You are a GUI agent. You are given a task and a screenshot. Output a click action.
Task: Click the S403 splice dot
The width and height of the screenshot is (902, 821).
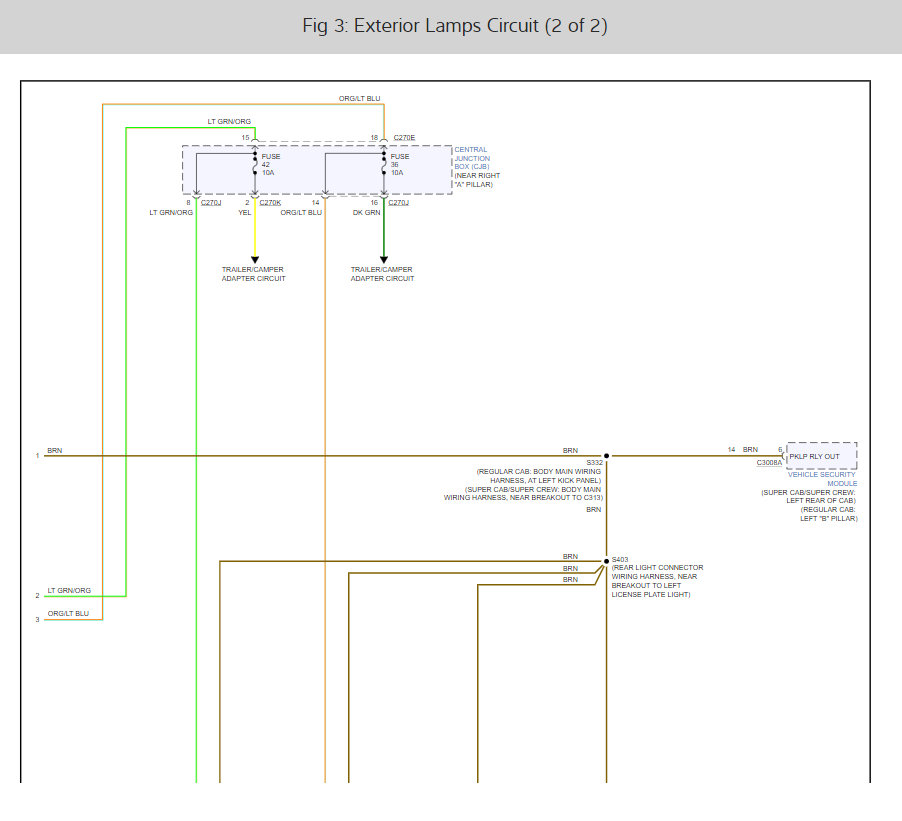tap(606, 561)
